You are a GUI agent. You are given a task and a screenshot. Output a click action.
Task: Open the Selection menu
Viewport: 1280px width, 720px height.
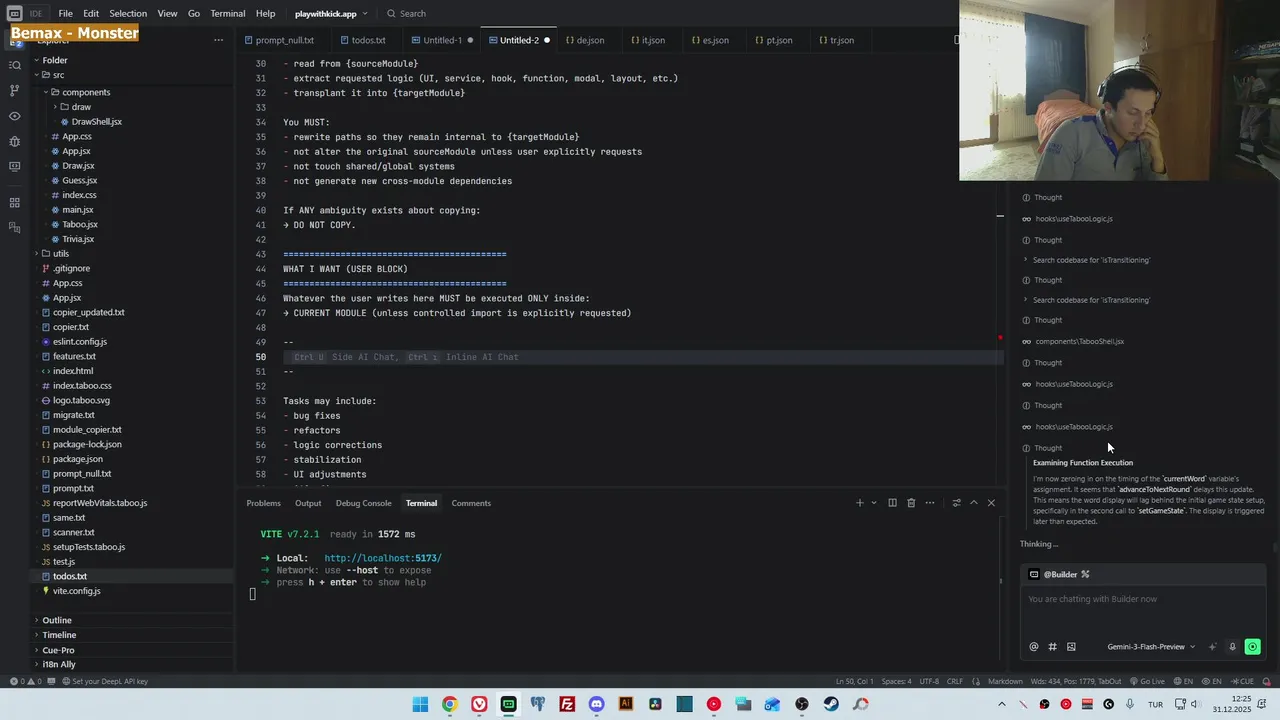[x=128, y=14]
